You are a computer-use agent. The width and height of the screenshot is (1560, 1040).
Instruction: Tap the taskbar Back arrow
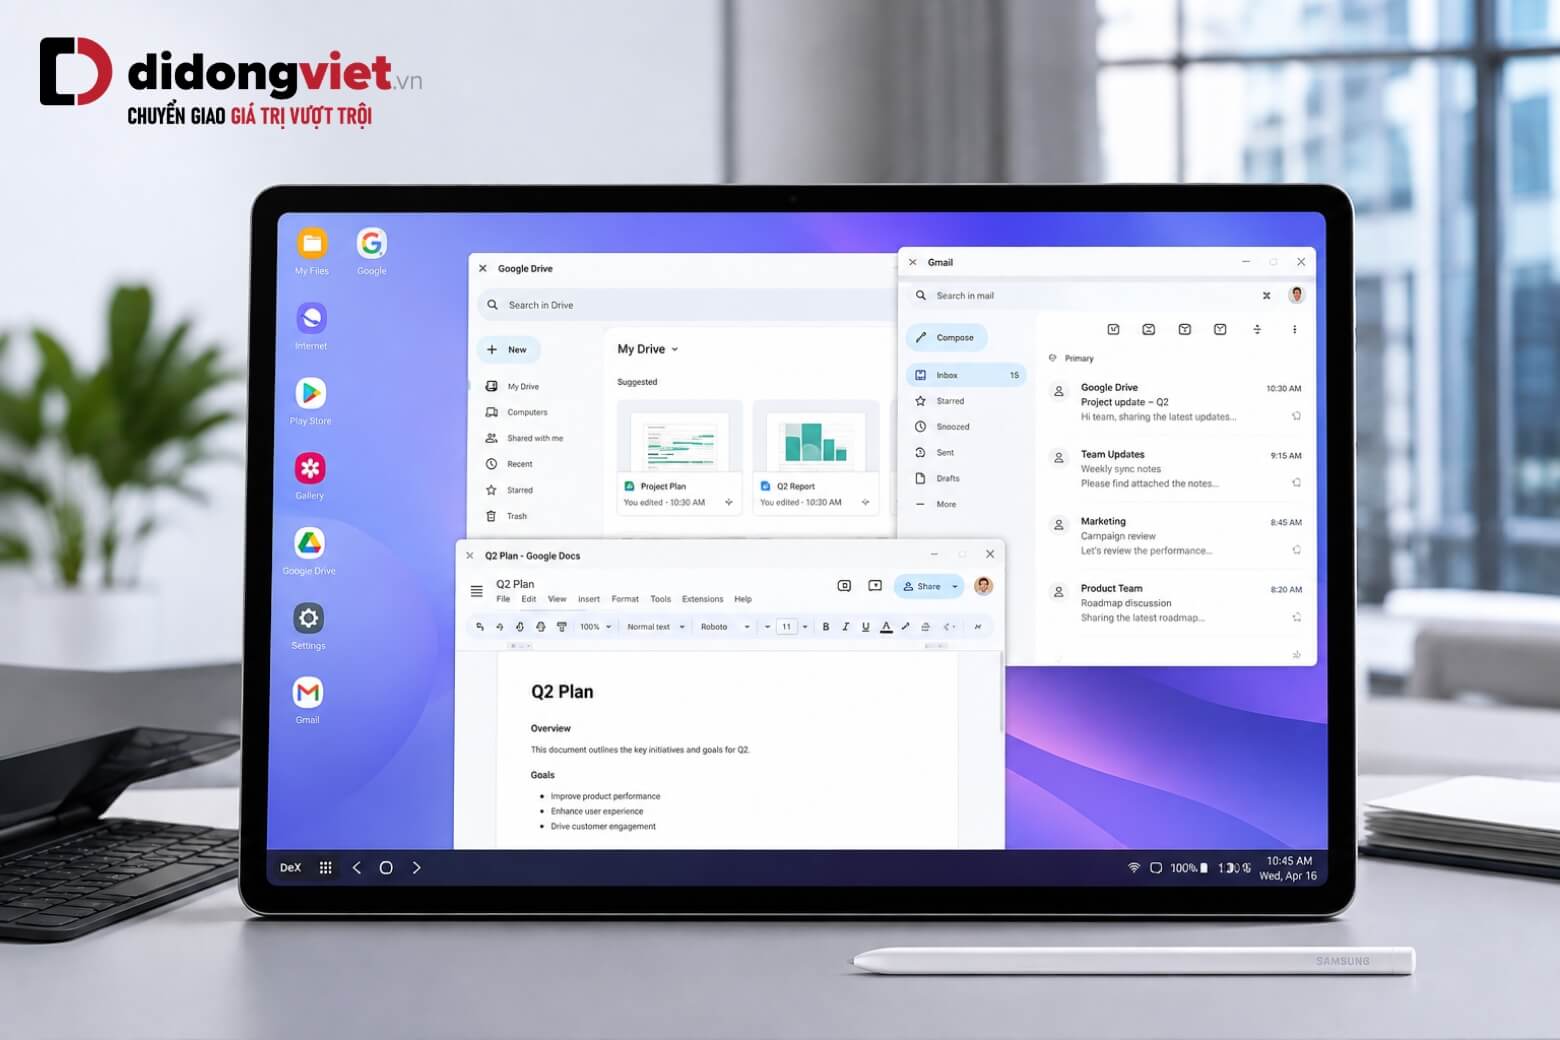tap(356, 868)
